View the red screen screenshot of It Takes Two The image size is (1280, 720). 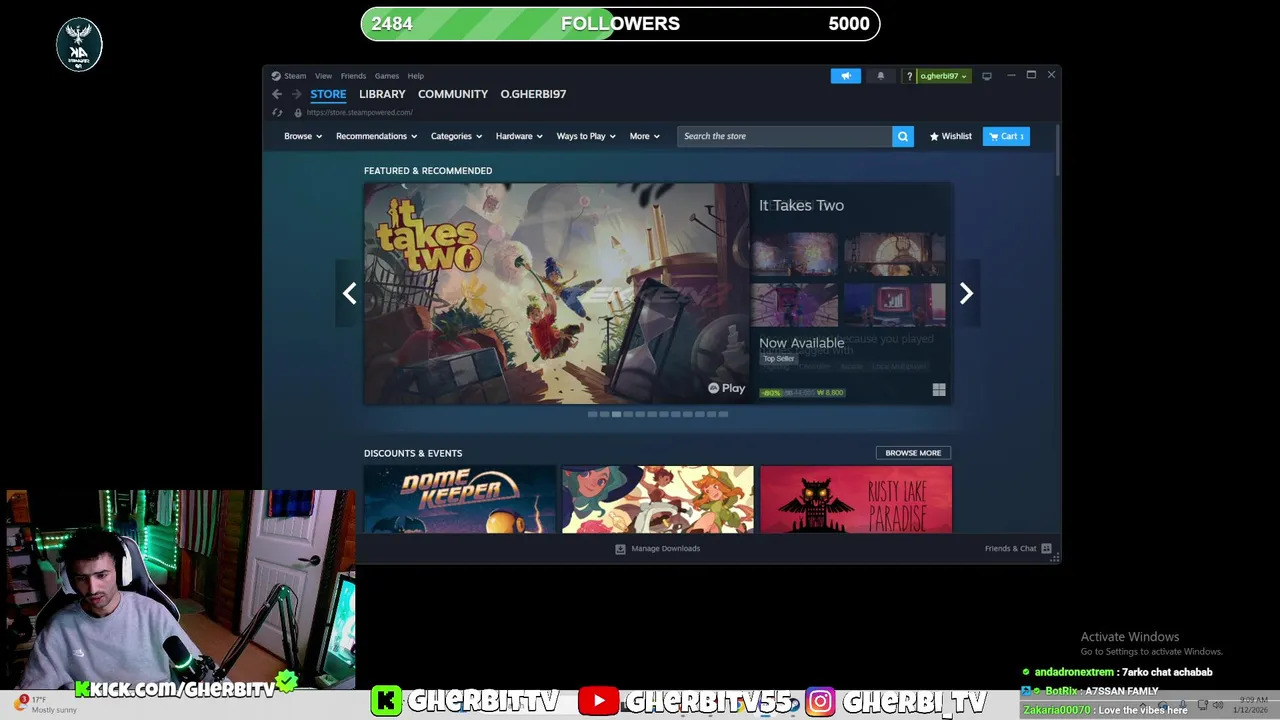point(894,304)
